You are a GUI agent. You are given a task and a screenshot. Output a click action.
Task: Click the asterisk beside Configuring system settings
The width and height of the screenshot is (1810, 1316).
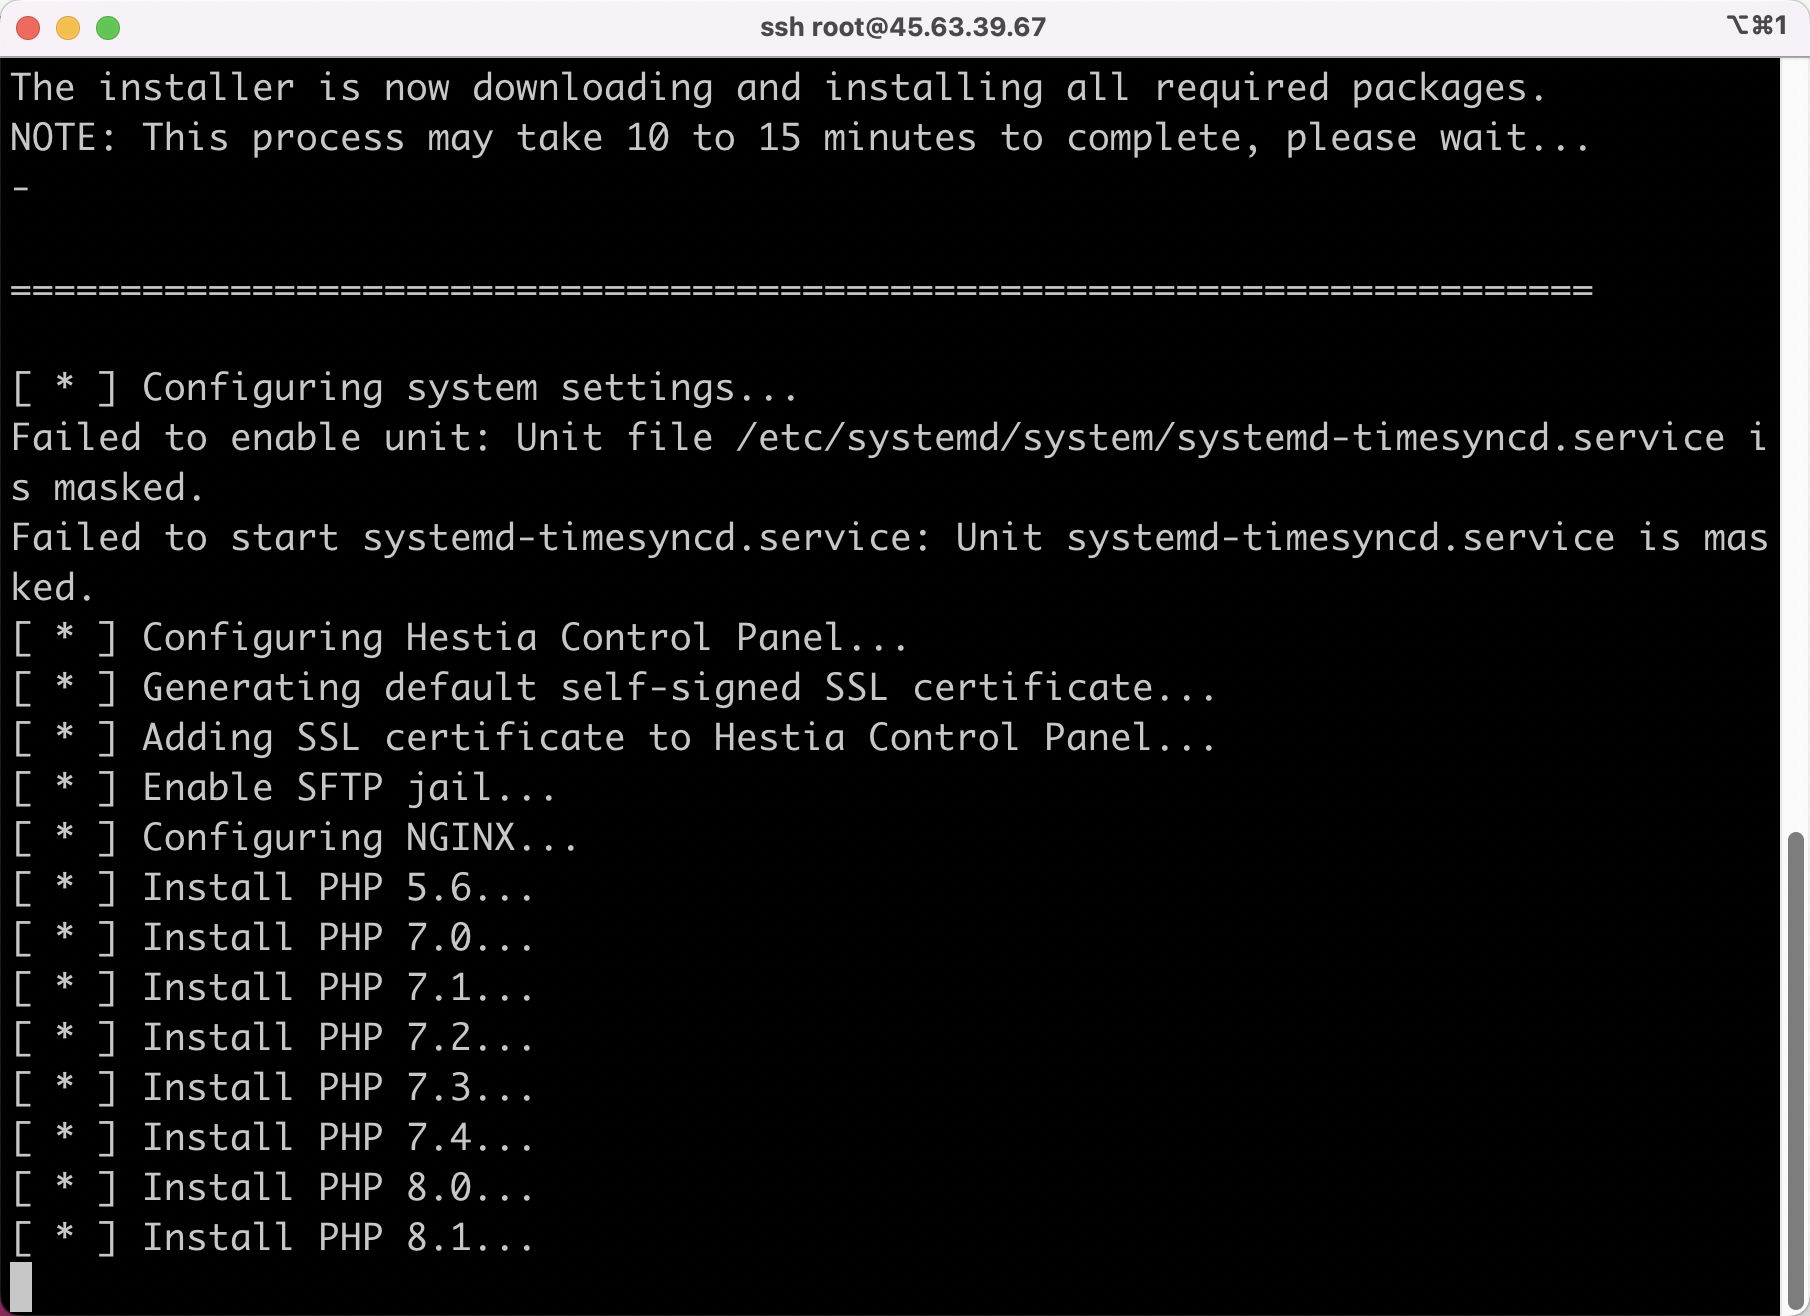[65, 384]
